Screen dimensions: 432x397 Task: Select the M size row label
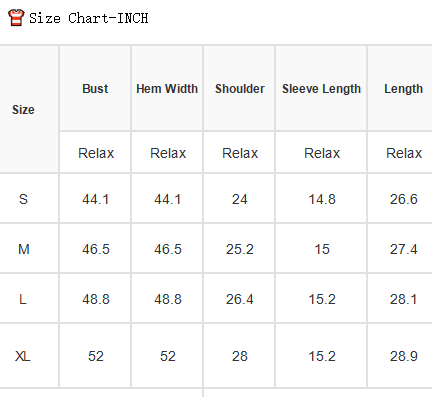pos(24,249)
